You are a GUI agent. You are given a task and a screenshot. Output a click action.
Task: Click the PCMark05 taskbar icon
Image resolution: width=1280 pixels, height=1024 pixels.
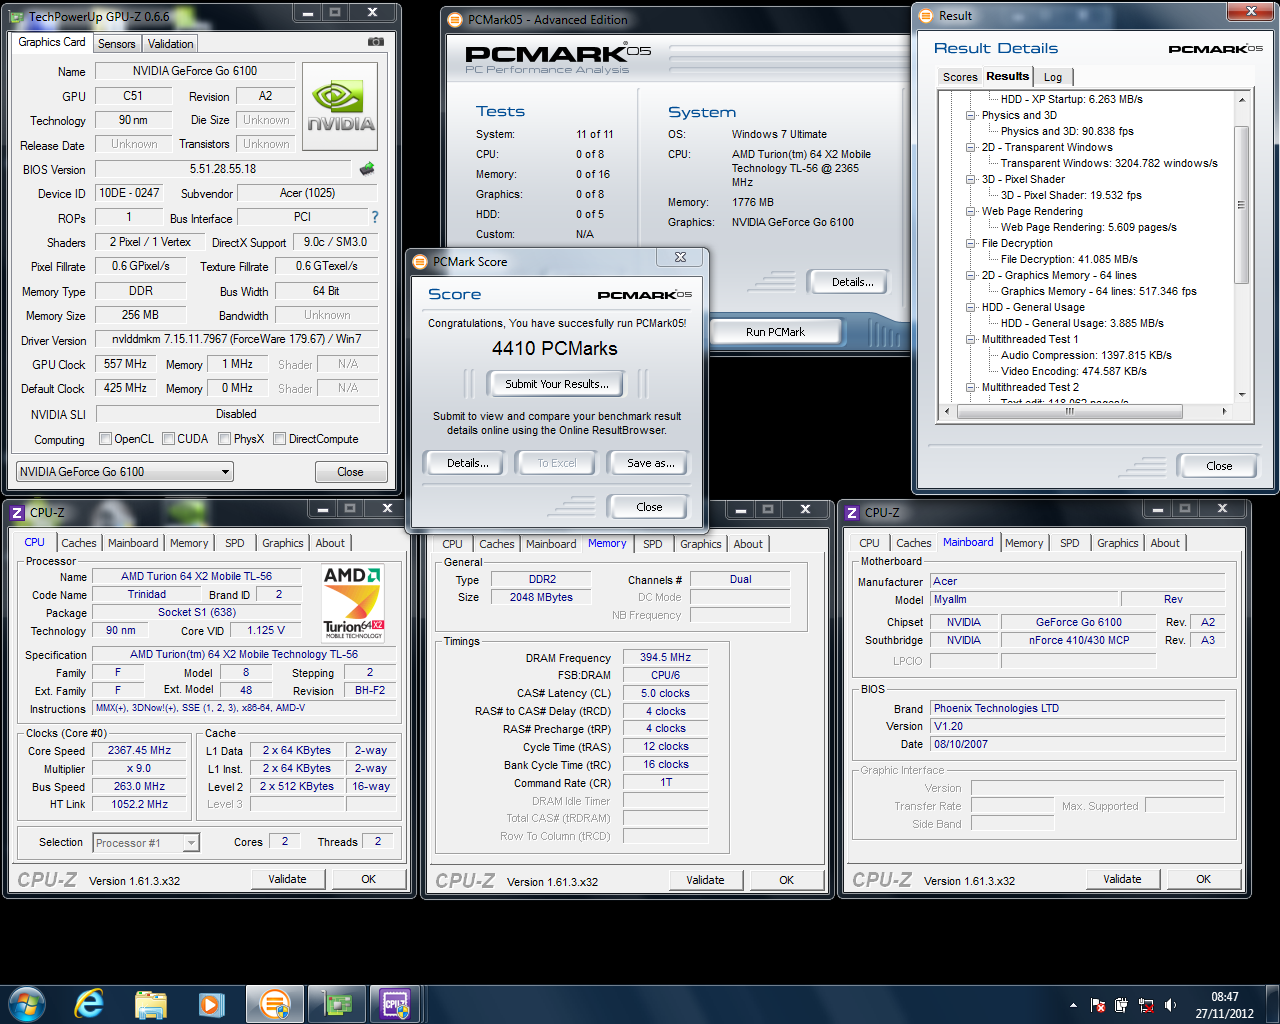pyautogui.click(x=274, y=1004)
